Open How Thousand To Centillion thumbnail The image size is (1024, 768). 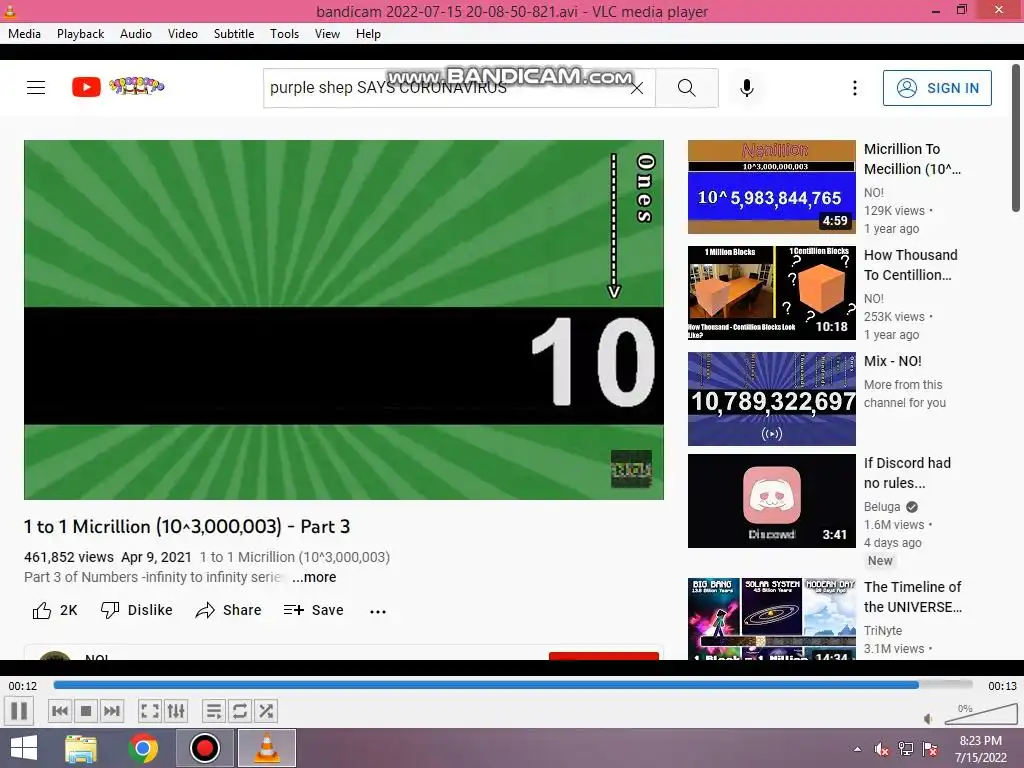click(771, 293)
